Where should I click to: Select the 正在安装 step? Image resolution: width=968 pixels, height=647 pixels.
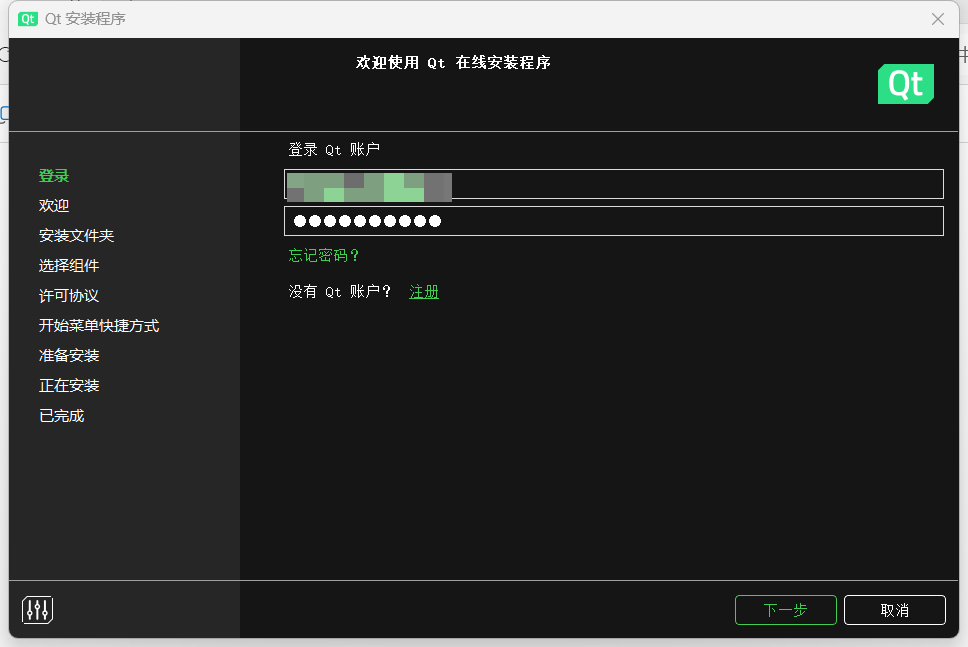(69, 386)
